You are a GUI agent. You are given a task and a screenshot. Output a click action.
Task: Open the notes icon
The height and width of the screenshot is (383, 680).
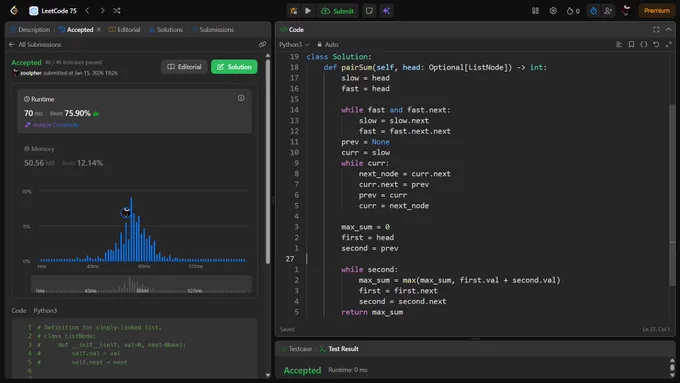tap(369, 11)
